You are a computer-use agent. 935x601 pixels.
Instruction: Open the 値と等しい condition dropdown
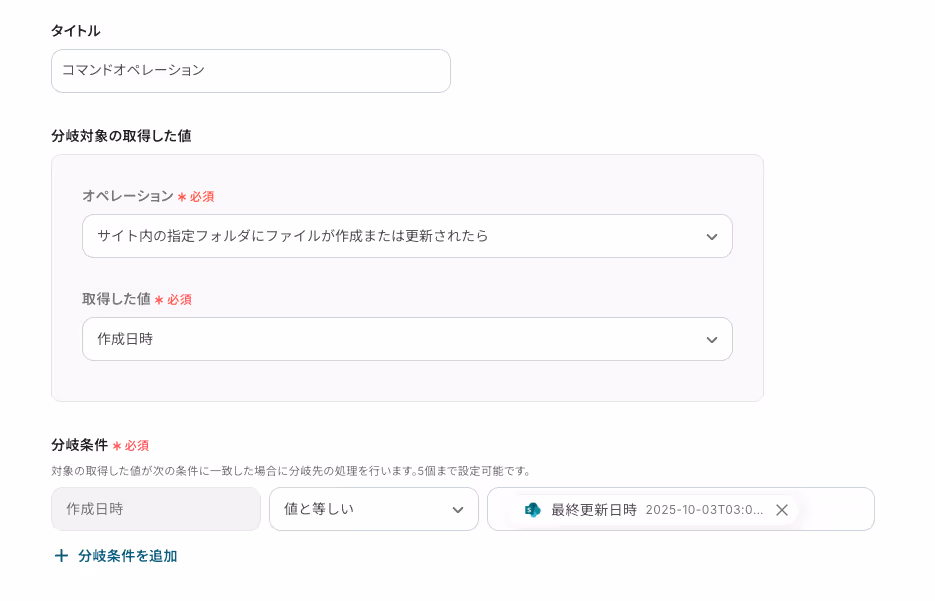(374, 509)
